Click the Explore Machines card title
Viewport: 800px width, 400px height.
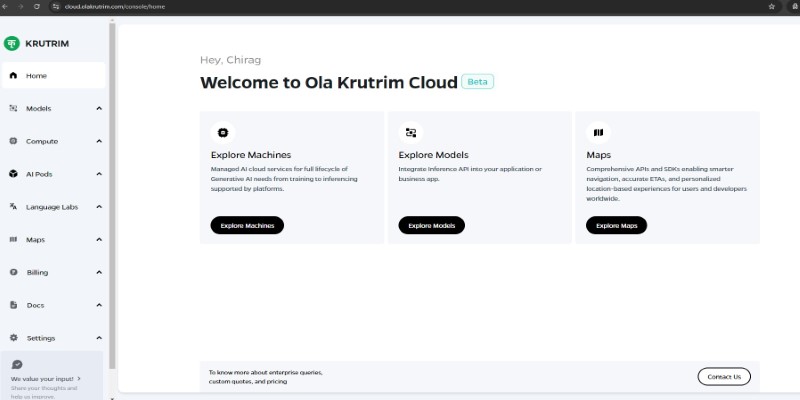pyautogui.click(x=251, y=155)
